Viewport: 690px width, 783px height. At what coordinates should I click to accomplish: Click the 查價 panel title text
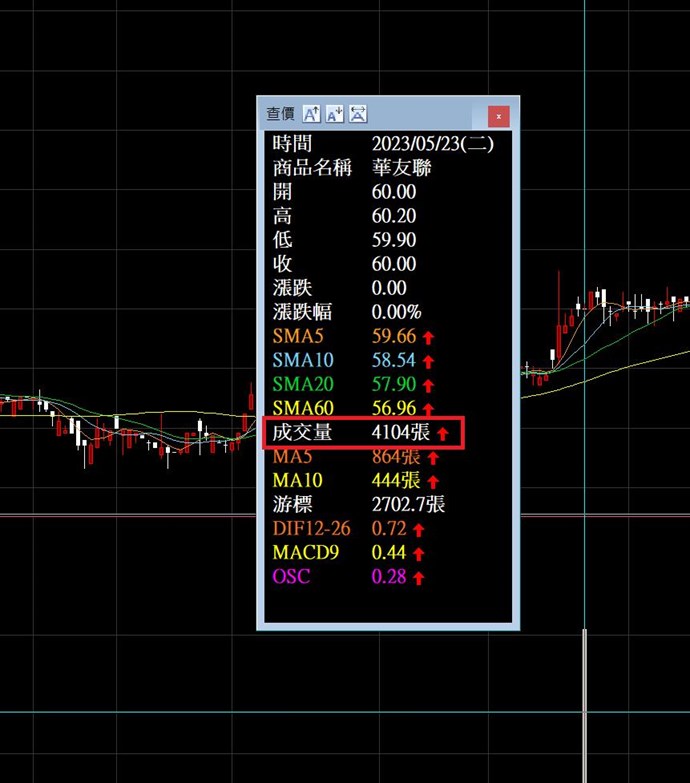click(279, 114)
